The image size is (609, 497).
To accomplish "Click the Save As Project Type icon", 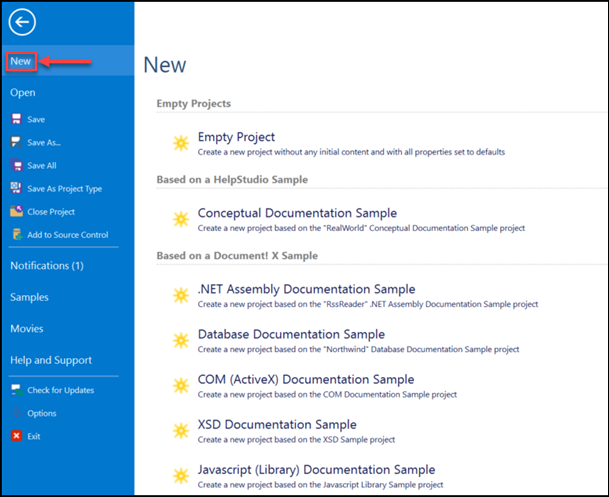I will 16,188.
